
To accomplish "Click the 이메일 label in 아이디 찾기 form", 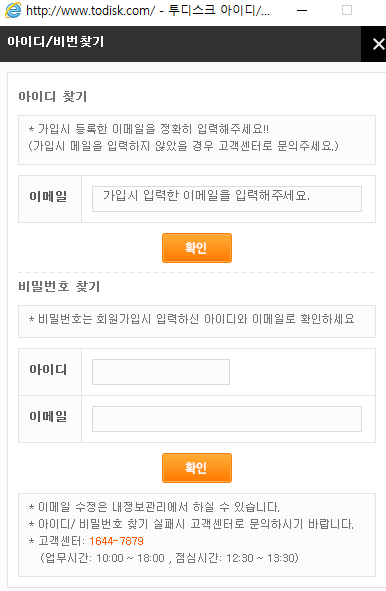I will 48,196.
